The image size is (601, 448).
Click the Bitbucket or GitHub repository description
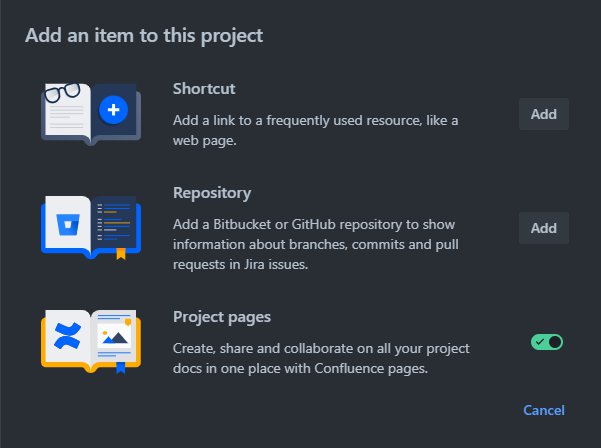tap(316, 244)
